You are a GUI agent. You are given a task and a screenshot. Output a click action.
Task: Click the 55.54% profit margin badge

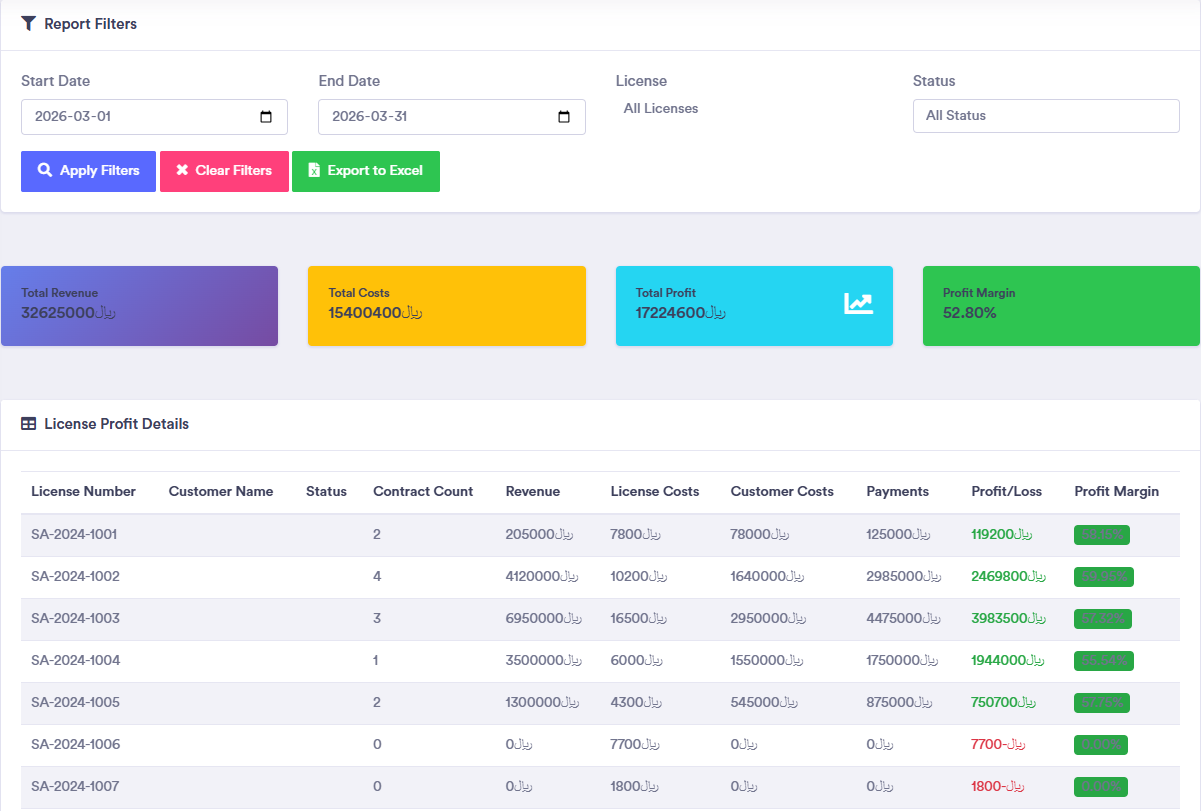tap(1104, 661)
